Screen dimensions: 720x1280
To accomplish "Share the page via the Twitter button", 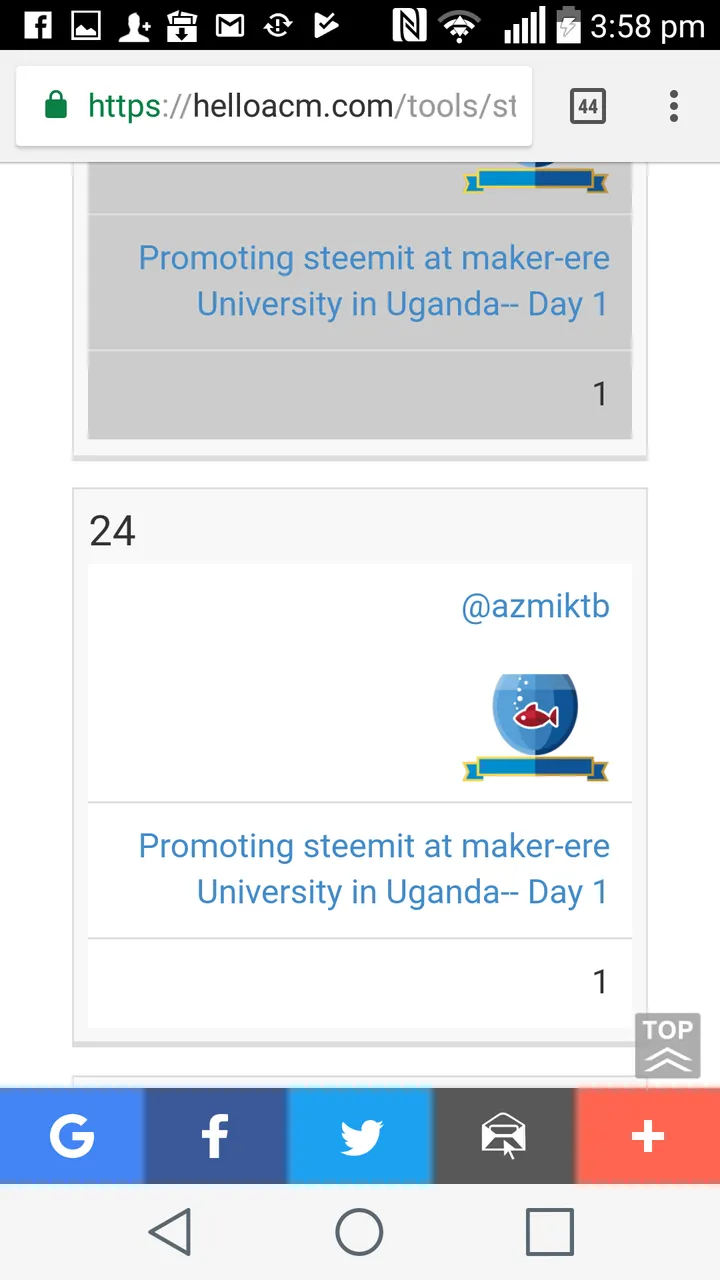I will [360, 1137].
